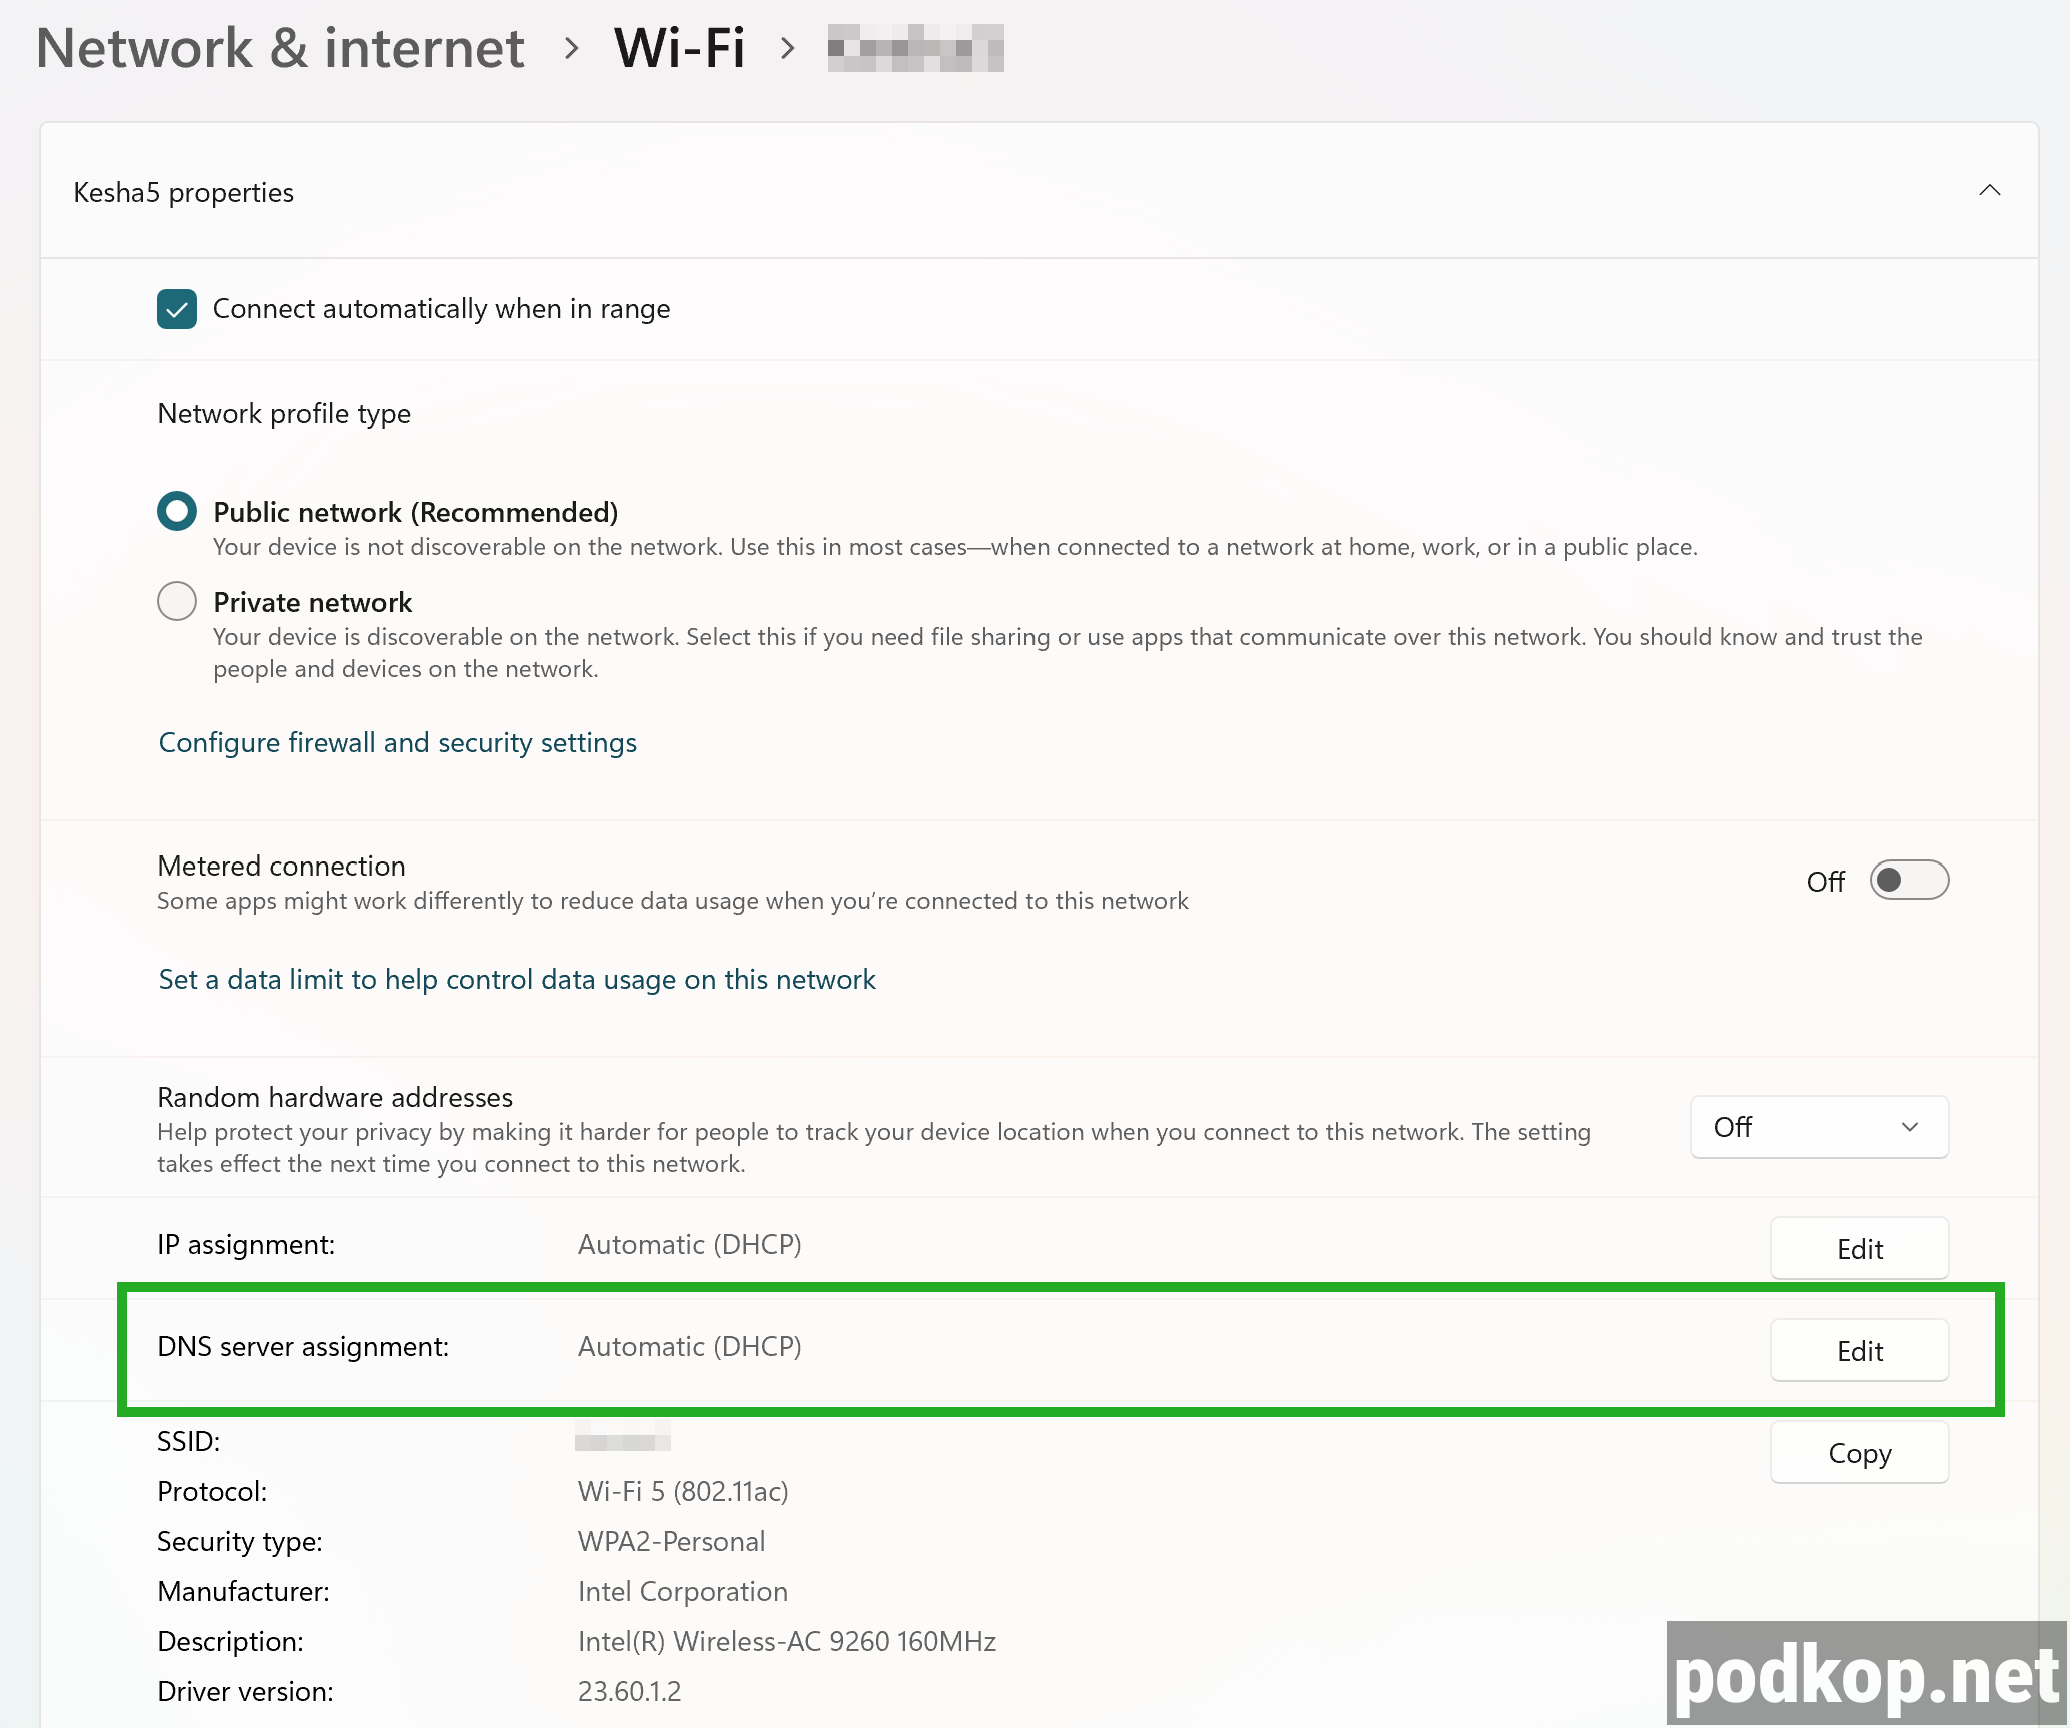The height and width of the screenshot is (1728, 2070).
Task: Click Edit button for DNS server assignment
Action: (1859, 1350)
